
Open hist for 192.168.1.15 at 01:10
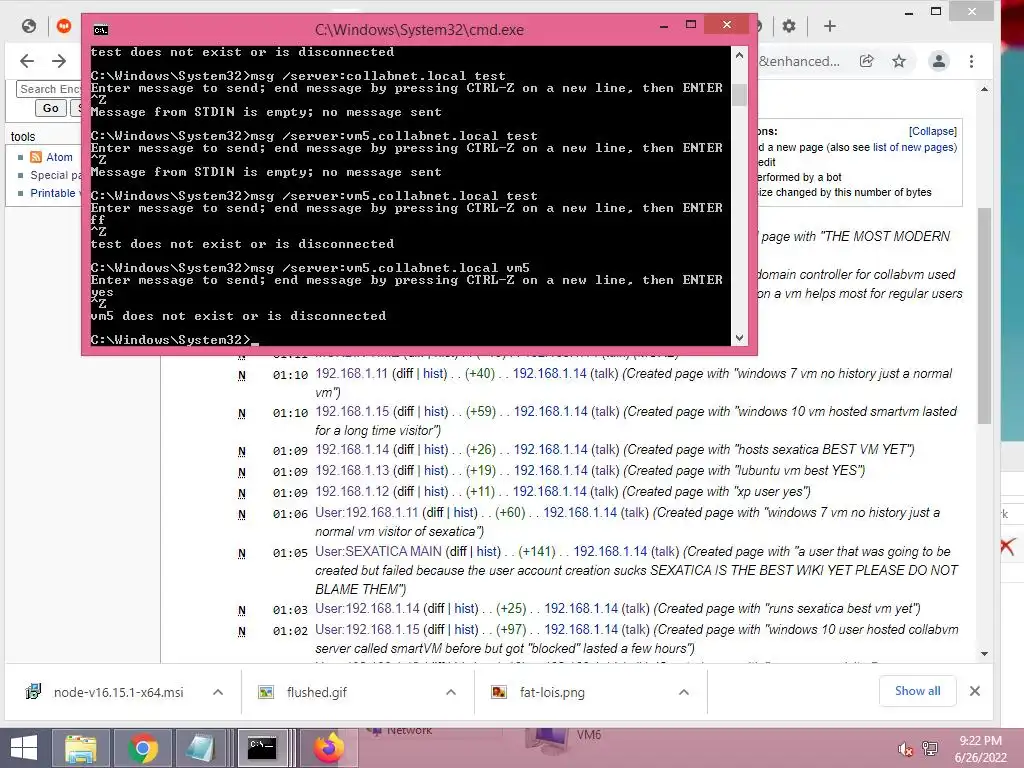click(436, 411)
